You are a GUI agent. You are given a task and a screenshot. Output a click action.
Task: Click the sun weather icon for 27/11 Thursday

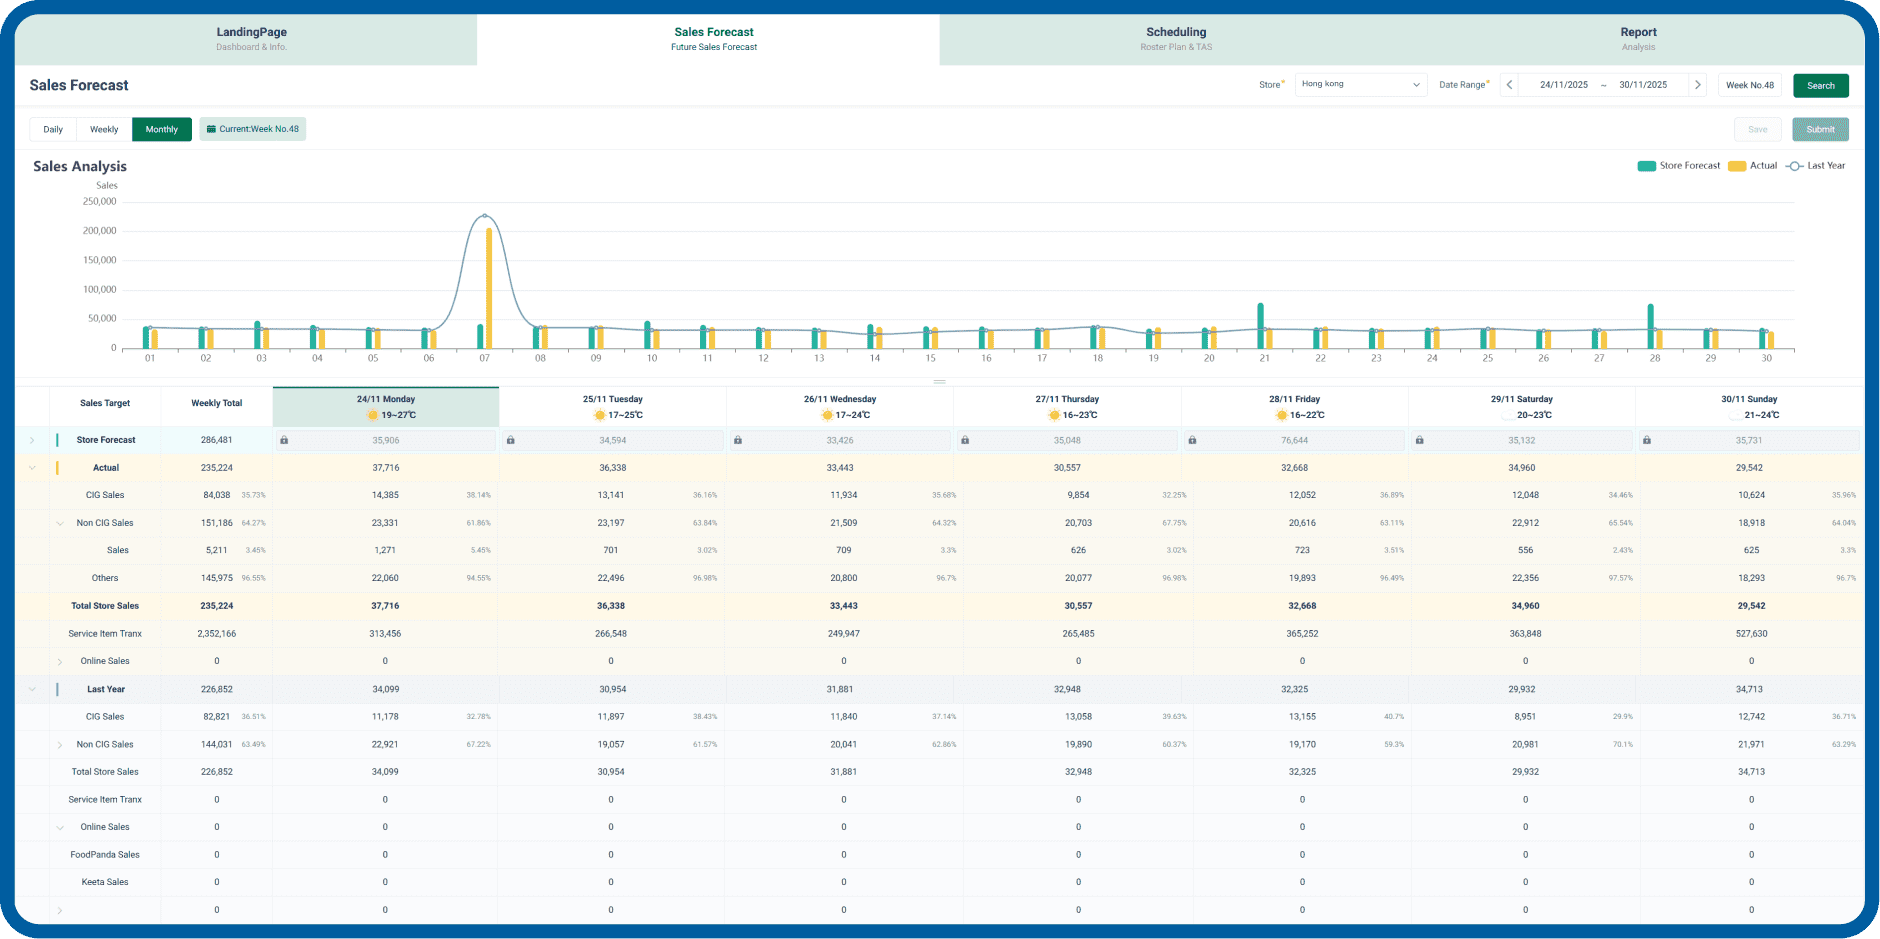pyautogui.click(x=1054, y=414)
